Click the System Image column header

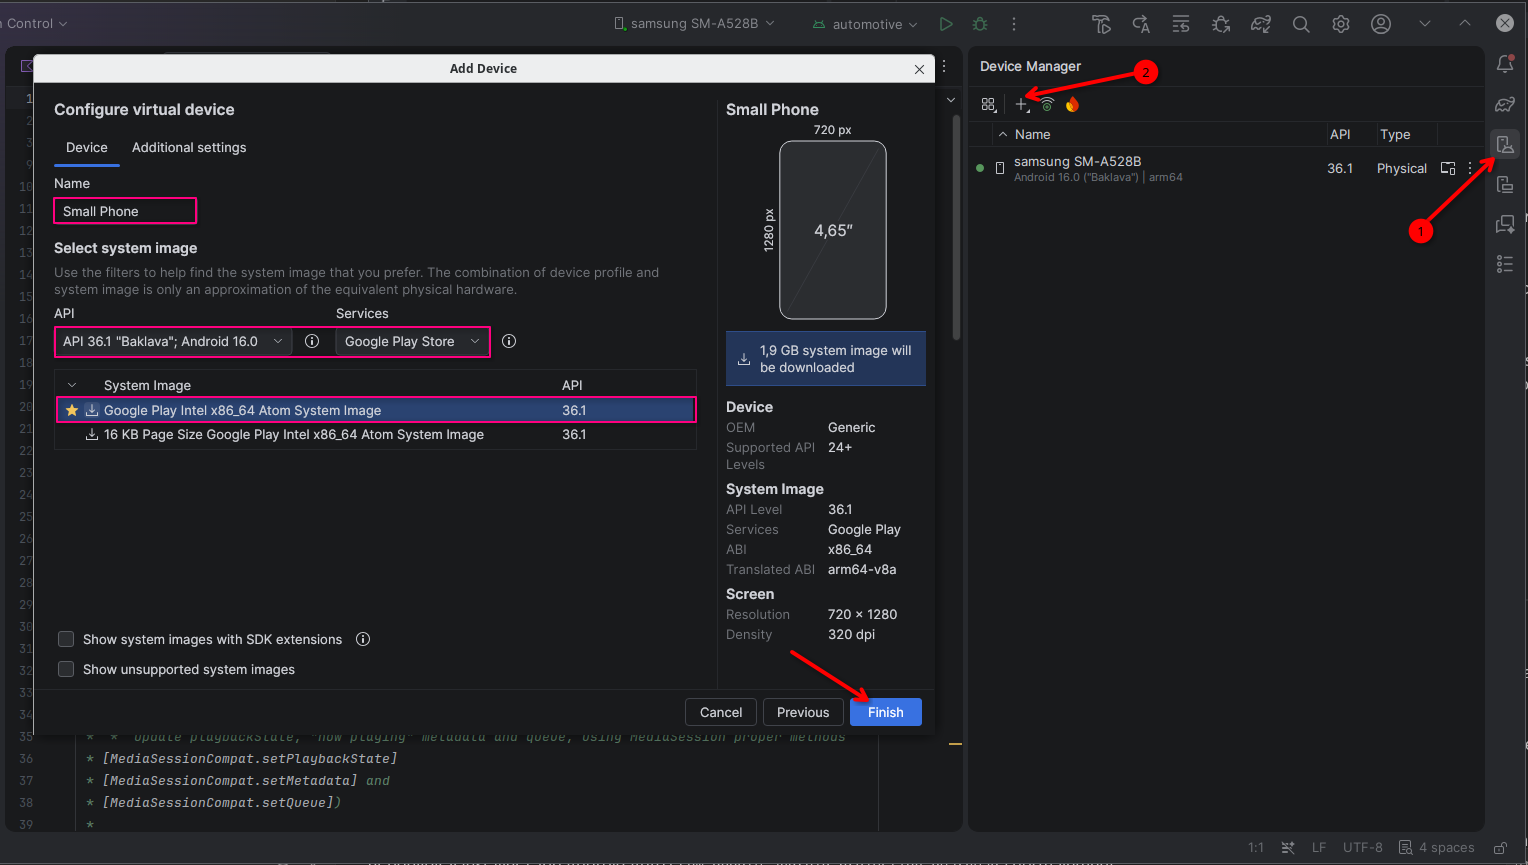pos(147,385)
